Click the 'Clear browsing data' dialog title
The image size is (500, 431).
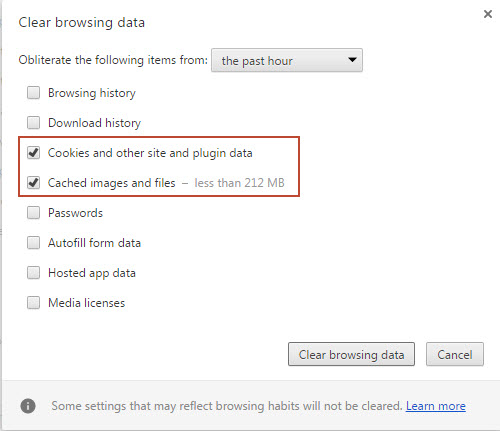[x=82, y=23]
